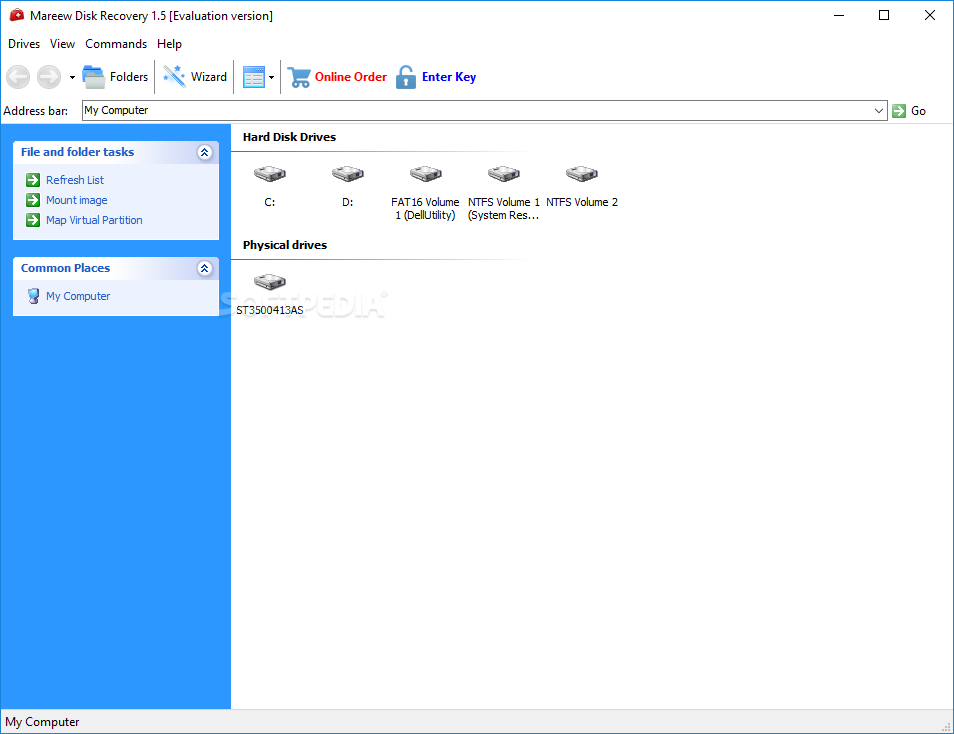Click the Common Places header text
954x734 pixels.
[x=65, y=268]
